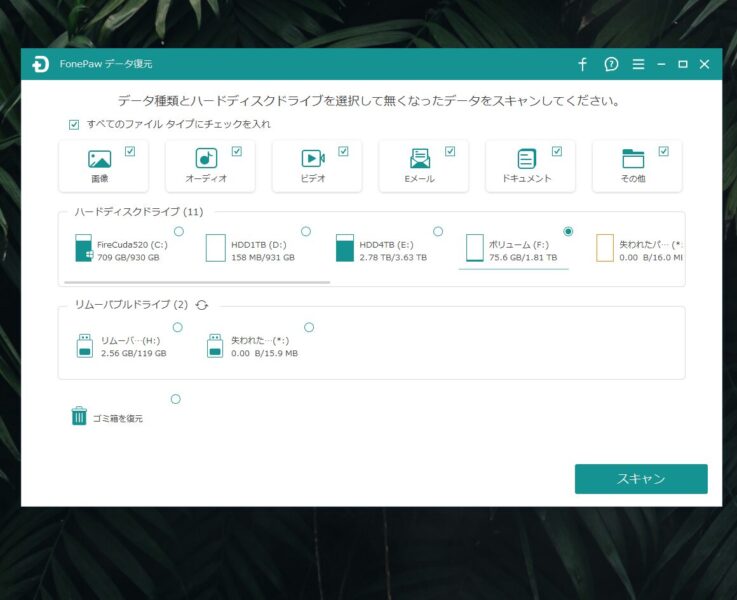Click the FonePaw データ復元 title text
This screenshot has width=737, height=600.
[x=106, y=64]
